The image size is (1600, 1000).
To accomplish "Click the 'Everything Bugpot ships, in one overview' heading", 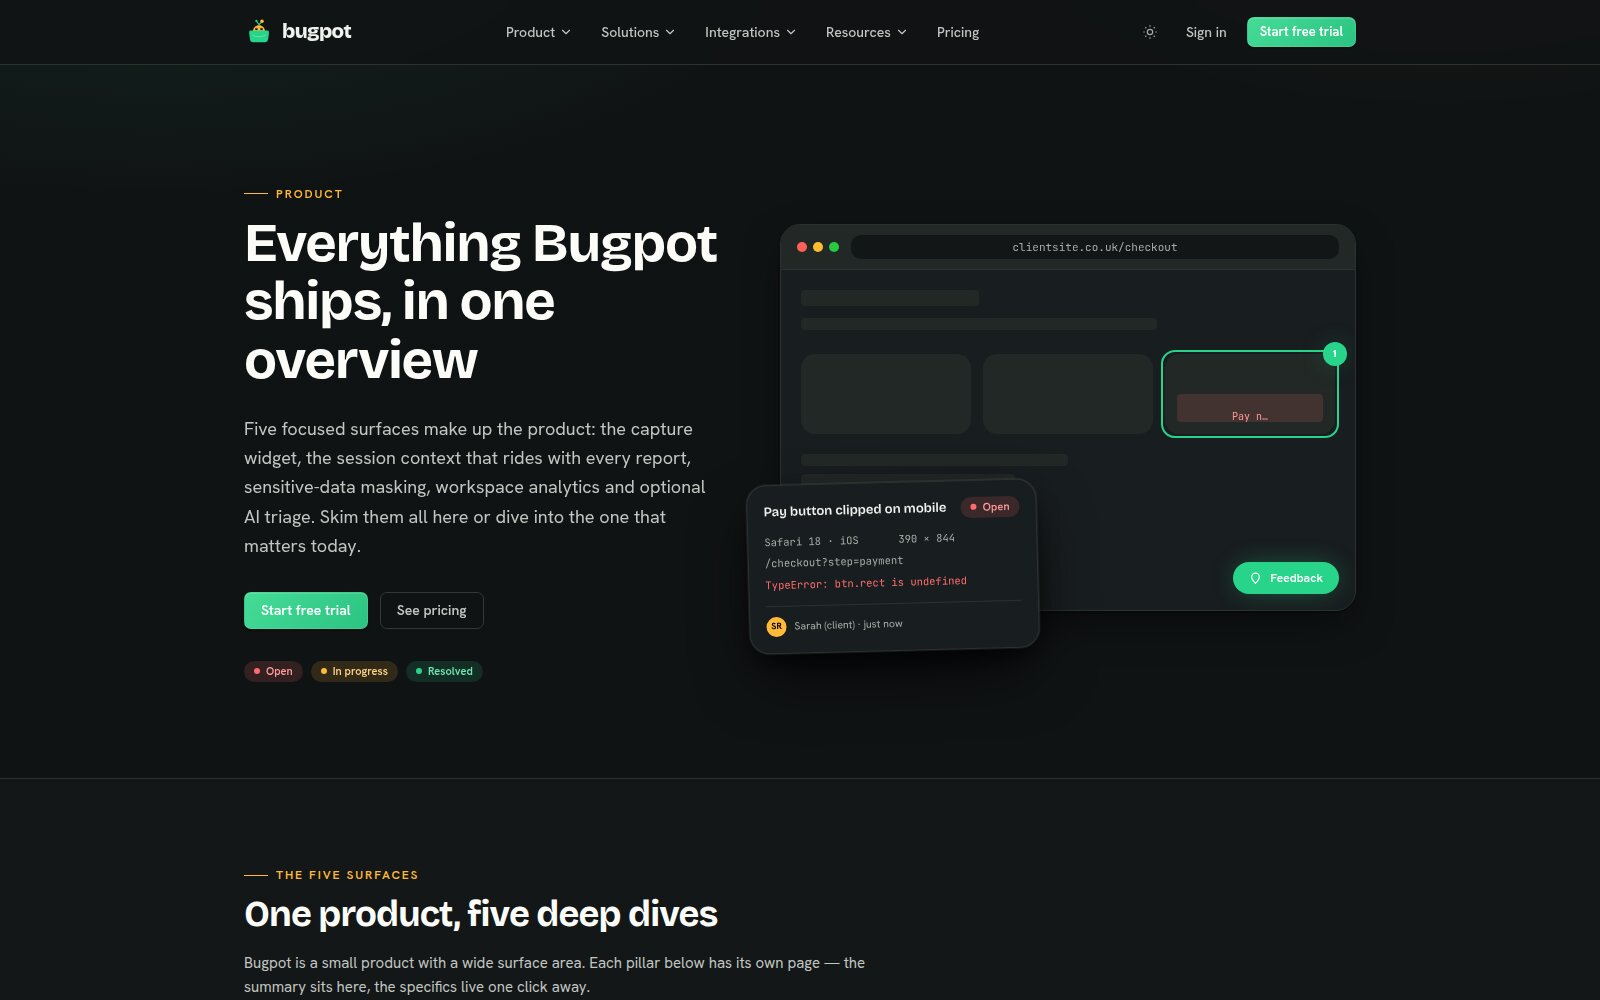I will [x=481, y=301].
